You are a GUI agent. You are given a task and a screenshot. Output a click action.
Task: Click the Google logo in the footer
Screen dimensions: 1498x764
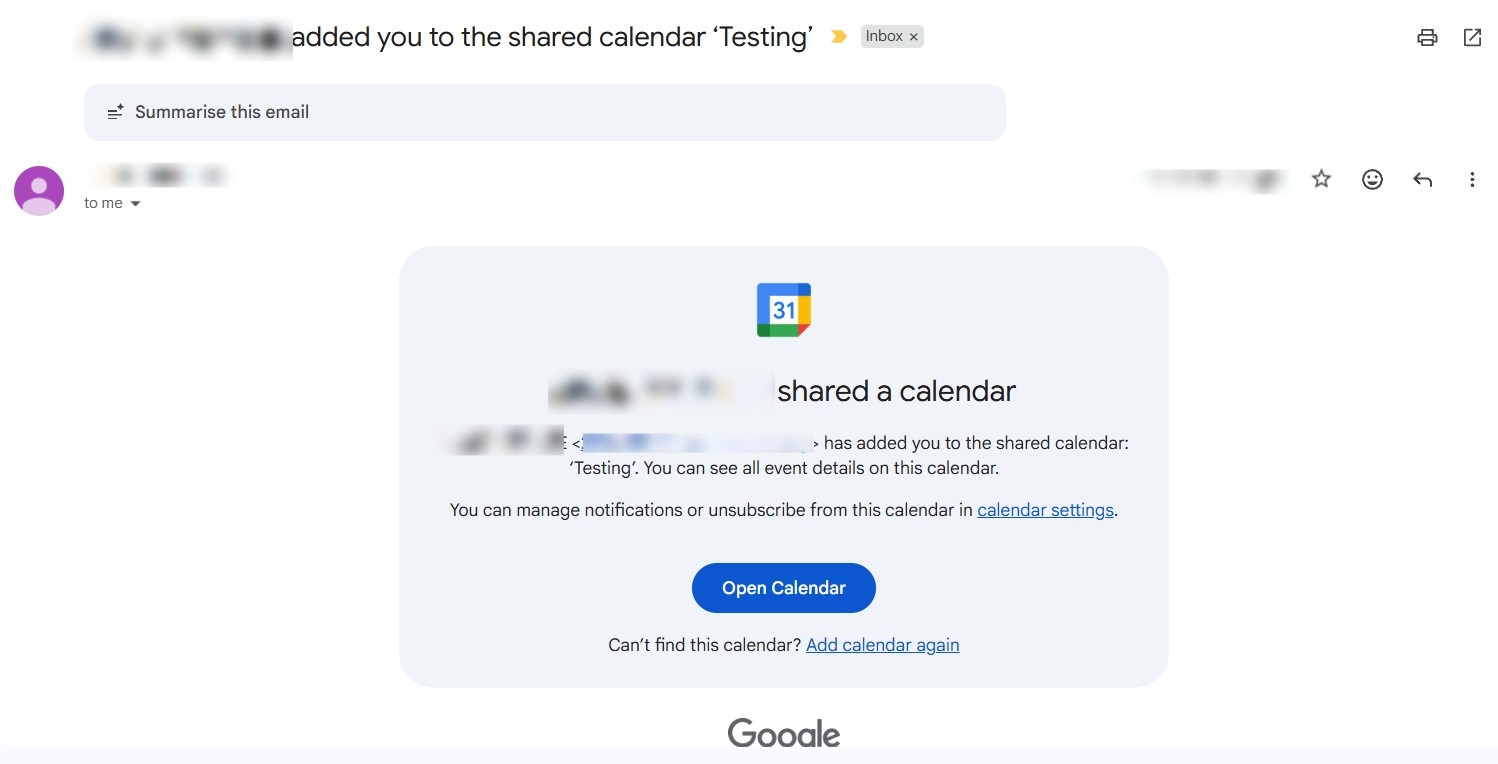pos(783,733)
